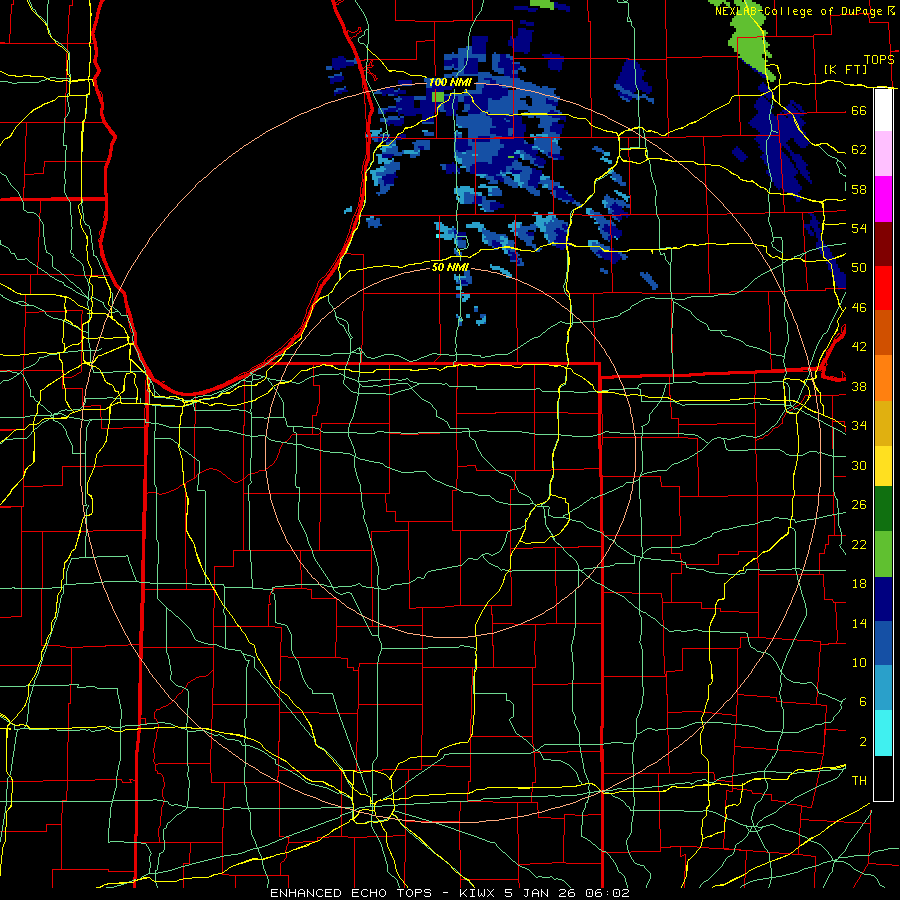The height and width of the screenshot is (900, 900).
Task: Click the magenta legend swatch near 58
Action: [883, 199]
